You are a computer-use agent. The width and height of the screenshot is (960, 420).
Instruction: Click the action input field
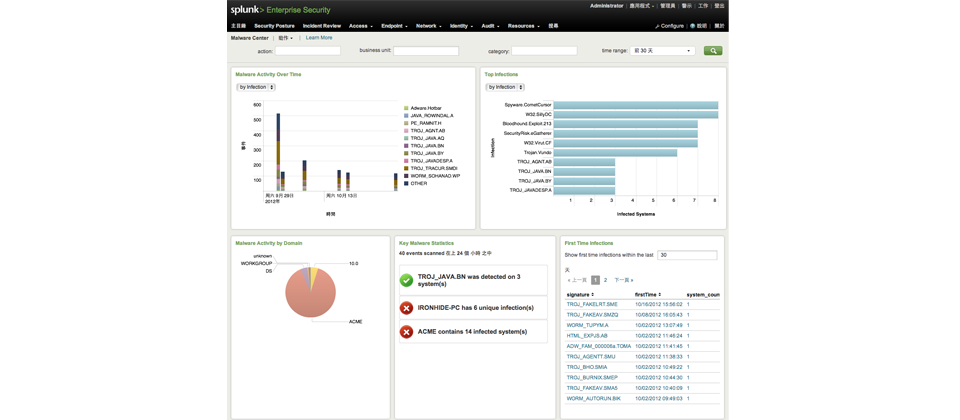[307, 51]
